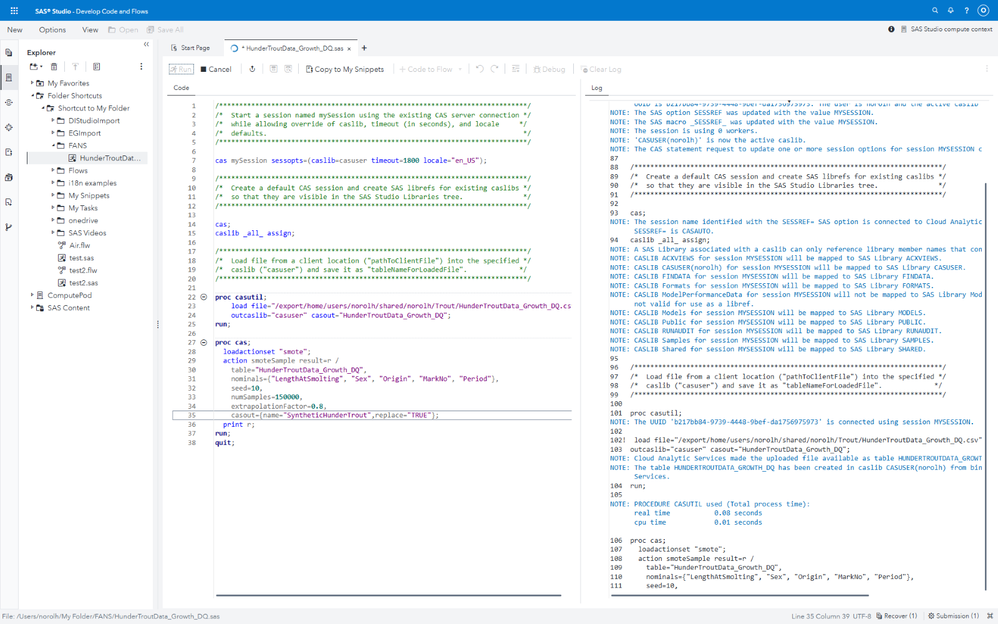Open Explorer pane more options menu
Viewport: 998px width, 624px height.
141,67
